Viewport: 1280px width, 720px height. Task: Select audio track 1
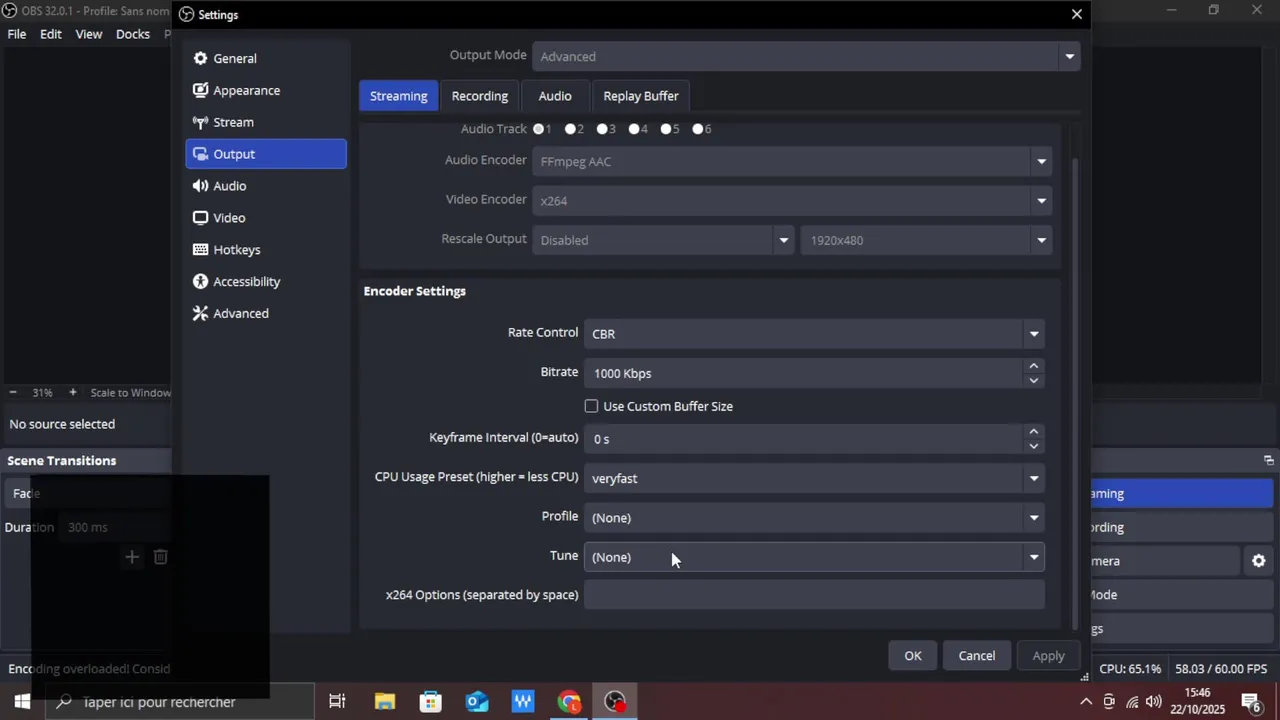click(x=539, y=129)
